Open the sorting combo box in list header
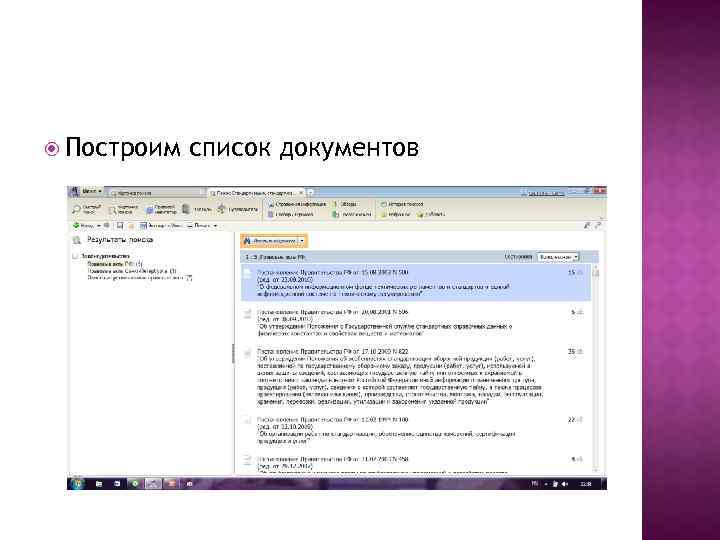 [x=558, y=257]
